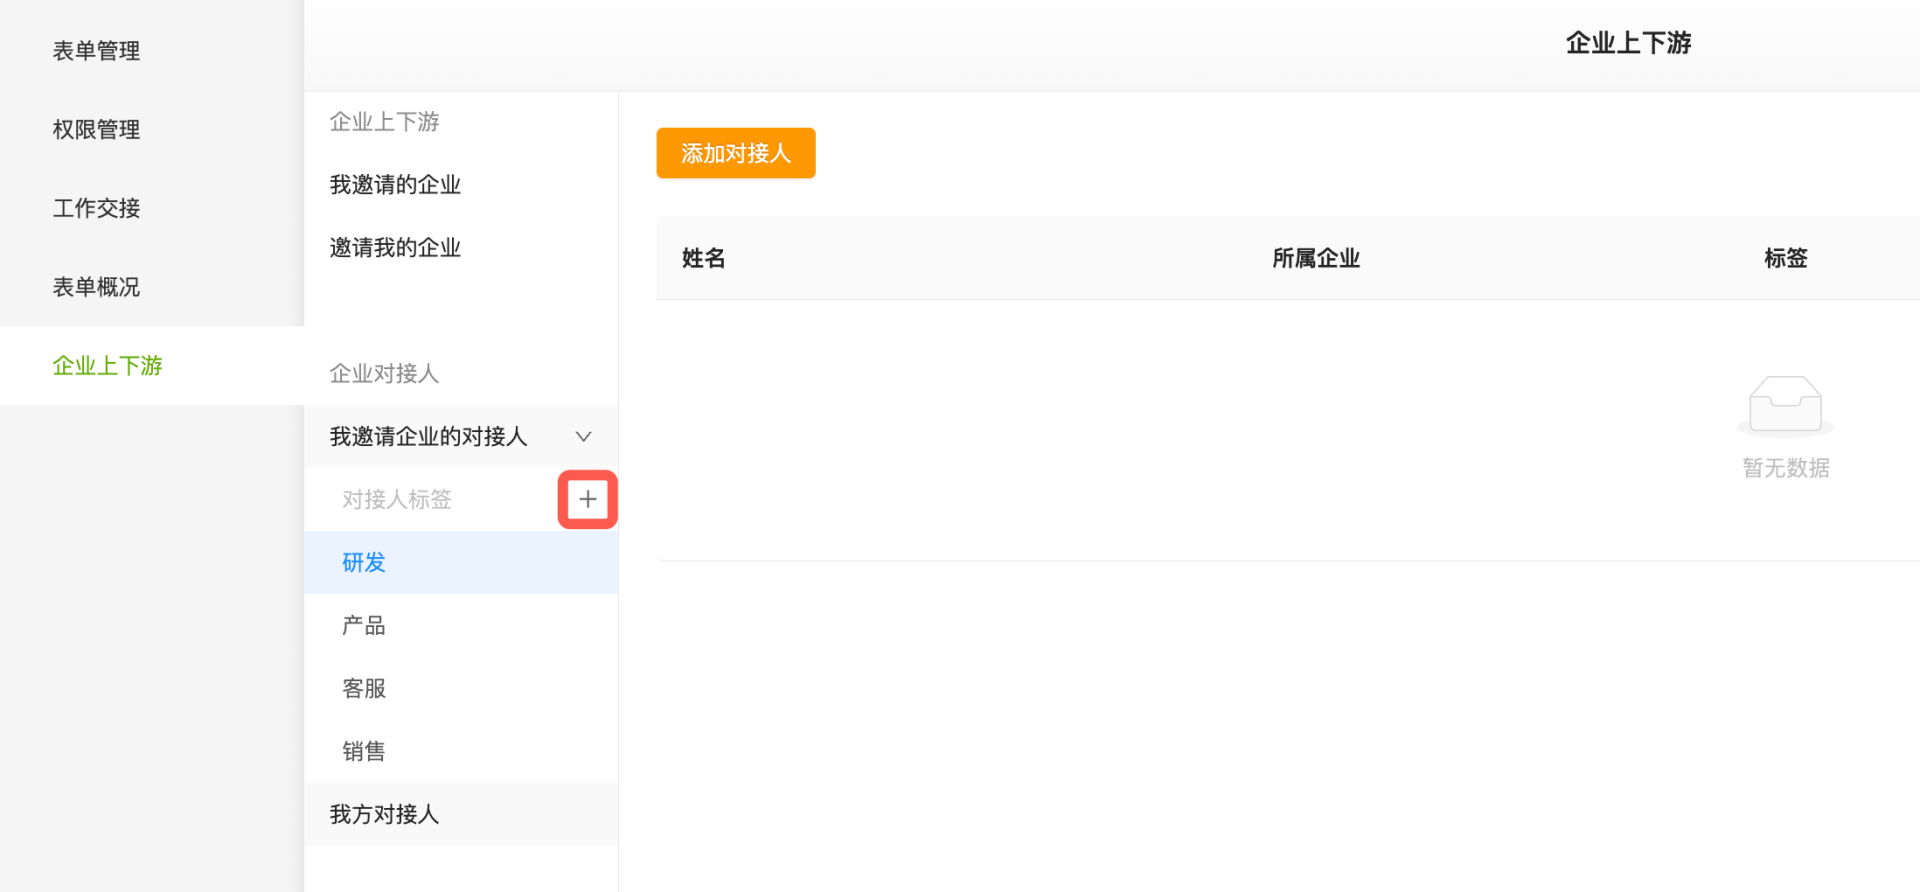
Task: Select the 研发 contact tag
Action: point(364,563)
